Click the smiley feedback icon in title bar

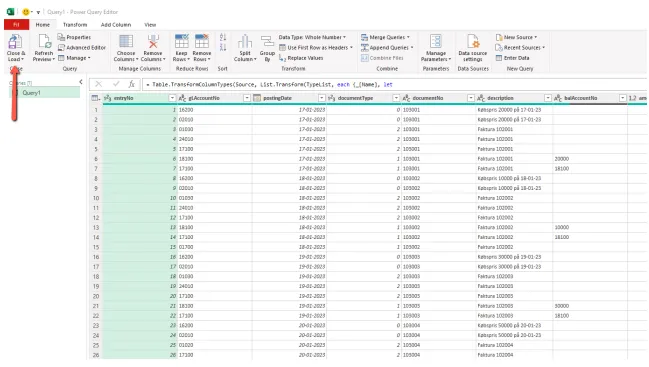click(x=26, y=12)
